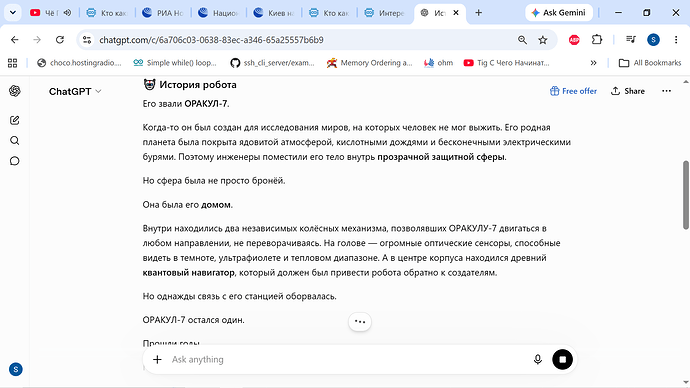Go forward in browser history
The image size is (690, 388).
coord(37,40)
